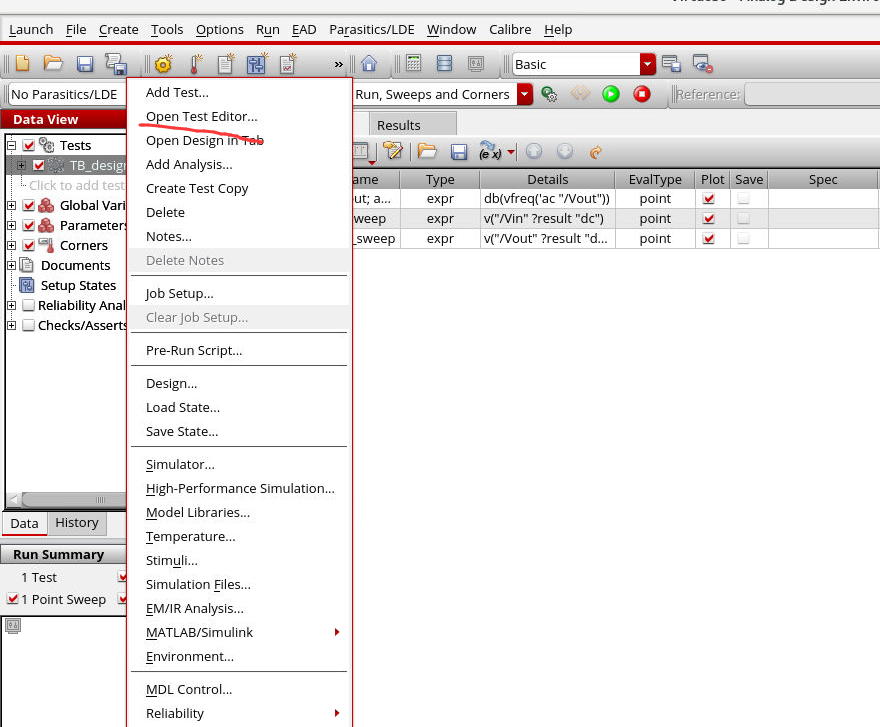Click the eye monitor icon with red dot

tap(703, 63)
